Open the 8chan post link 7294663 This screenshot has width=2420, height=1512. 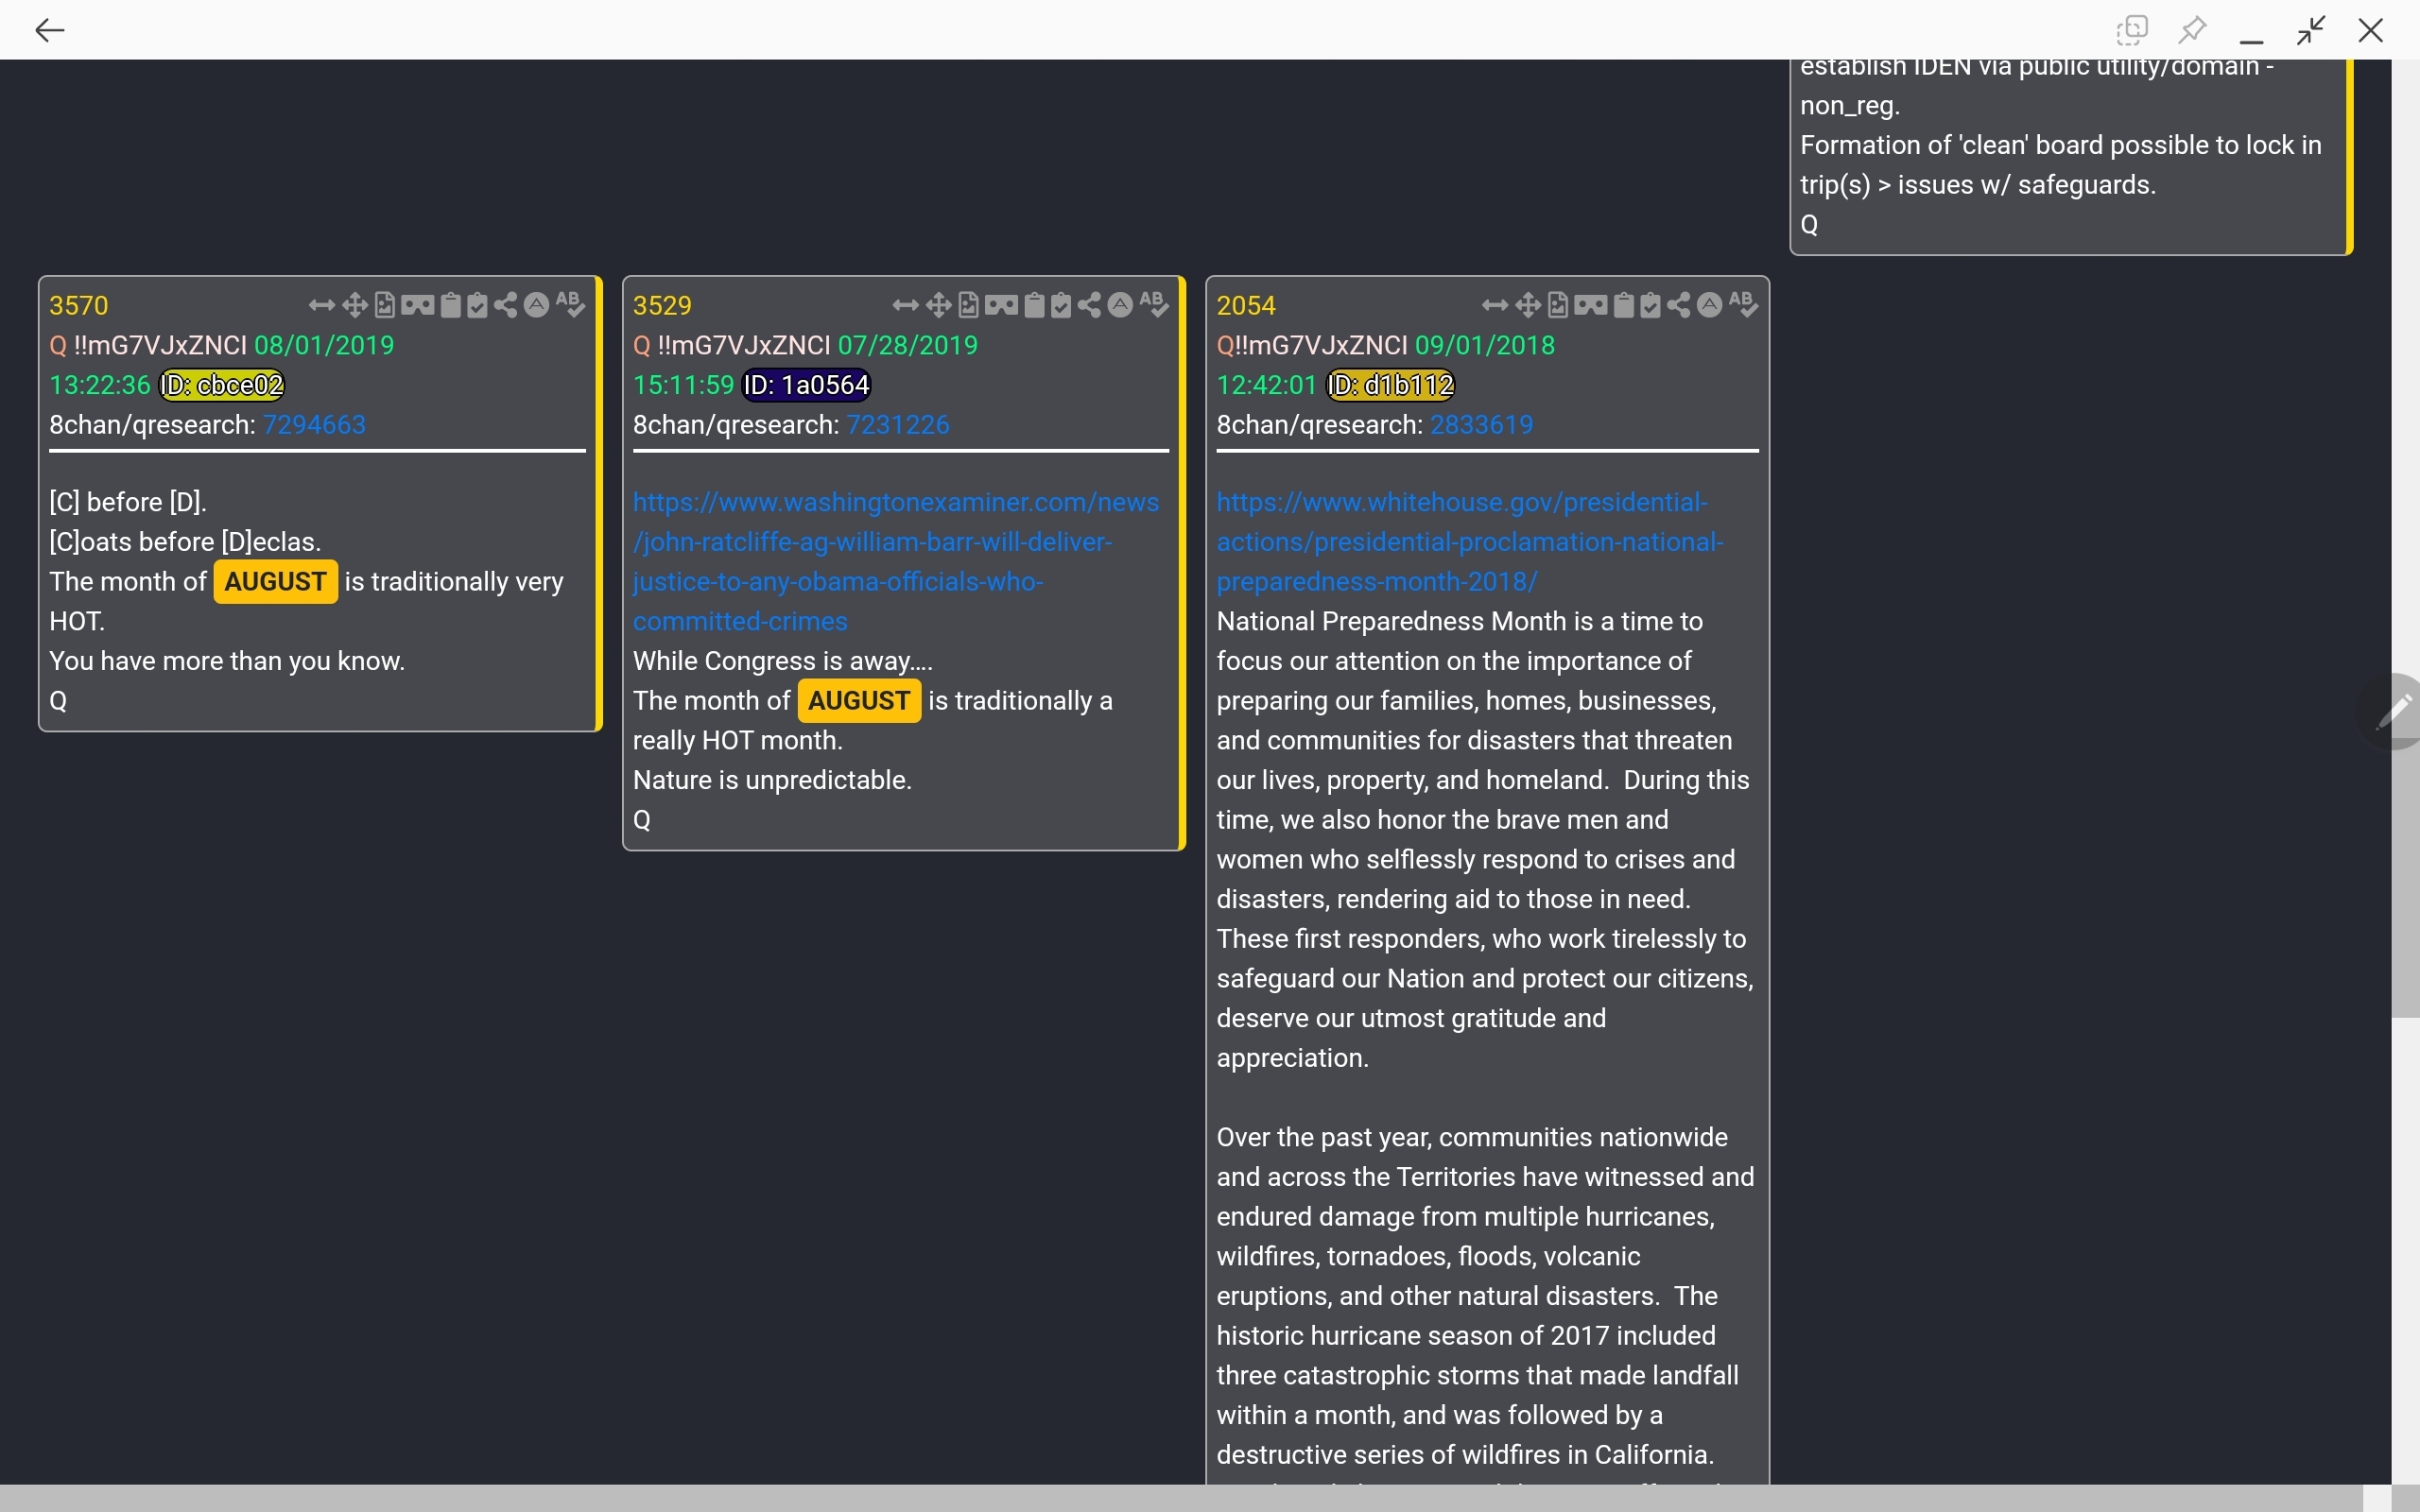(314, 425)
